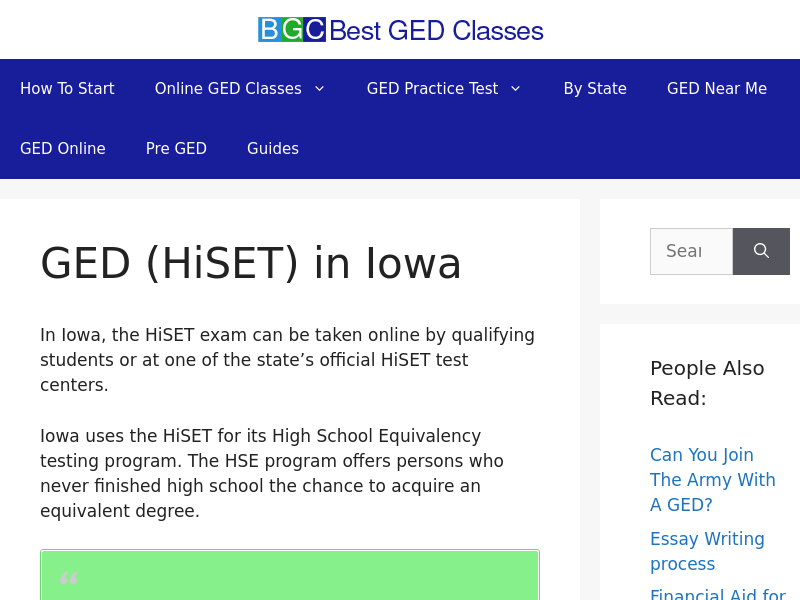This screenshot has width=800, height=600.
Task: Open the Online GED Classes menu item
Action: (x=228, y=89)
